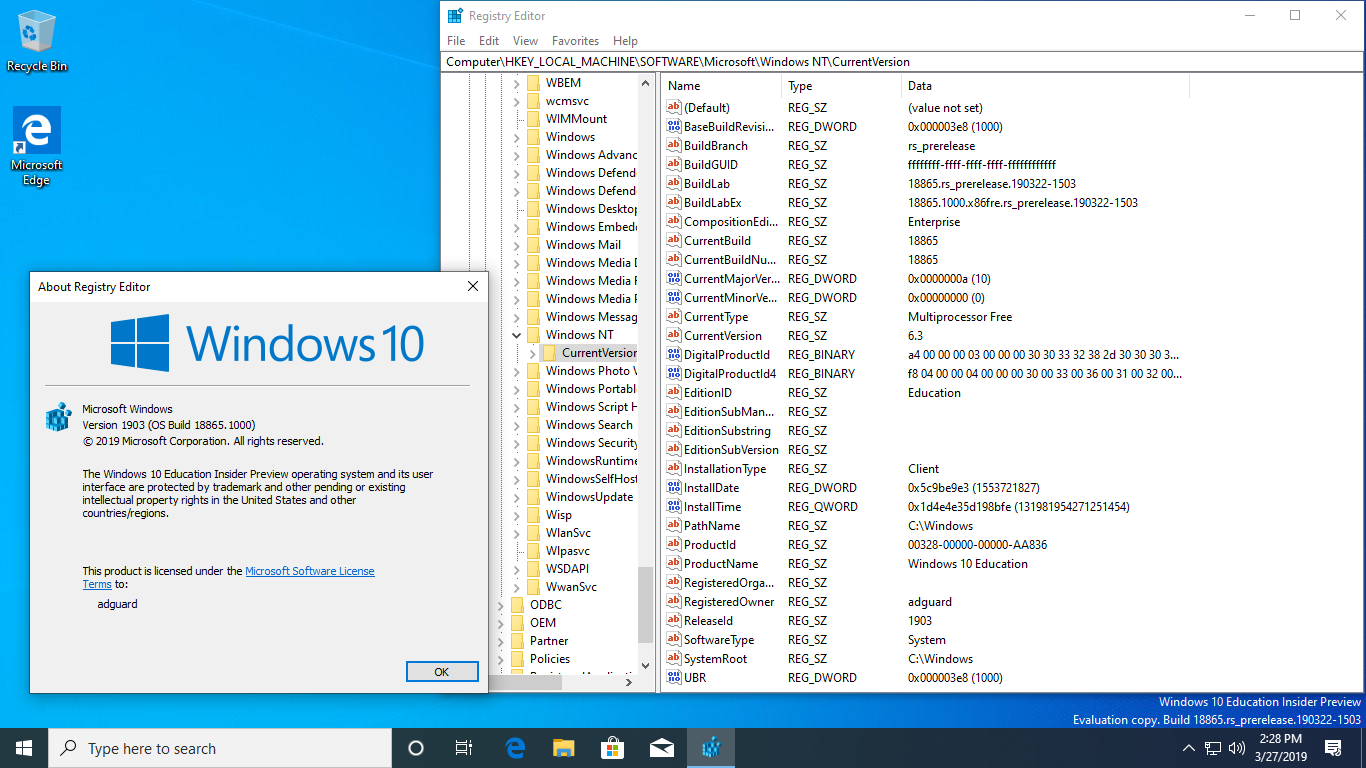Select DigitalProductId binary value icon
This screenshot has height=768, width=1366.
click(674, 355)
